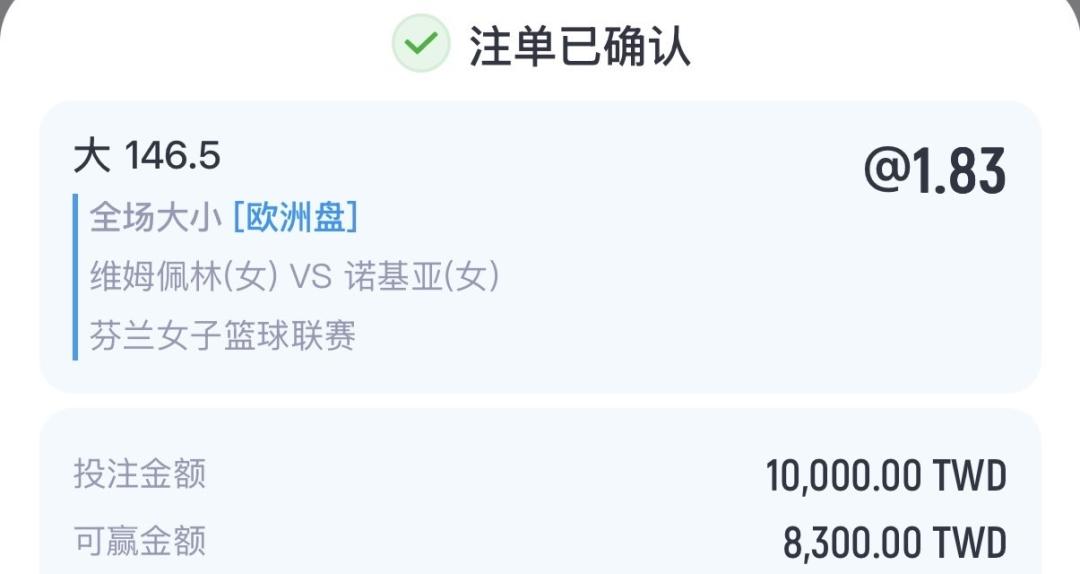1080x574 pixels.
Task: Open the "芬兰女子篮球联赛" league name
Action: click(x=223, y=336)
